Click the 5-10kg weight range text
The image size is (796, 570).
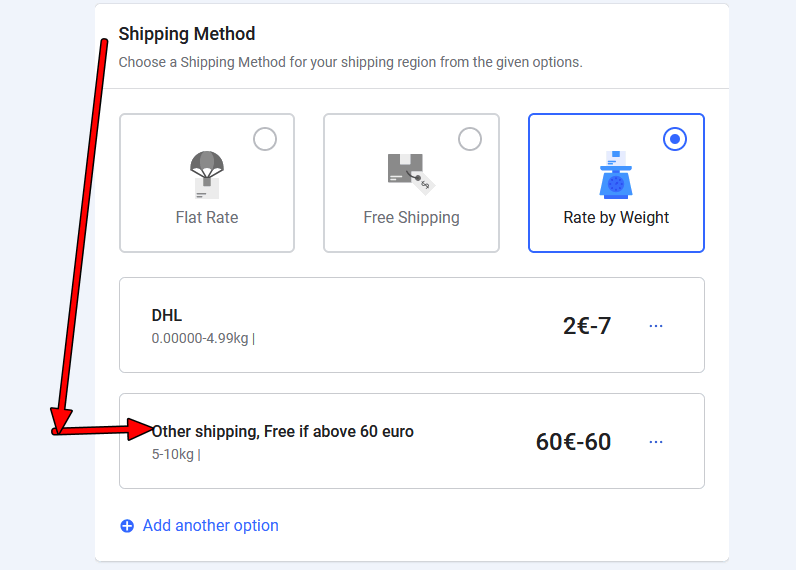pyautogui.click(x=174, y=455)
